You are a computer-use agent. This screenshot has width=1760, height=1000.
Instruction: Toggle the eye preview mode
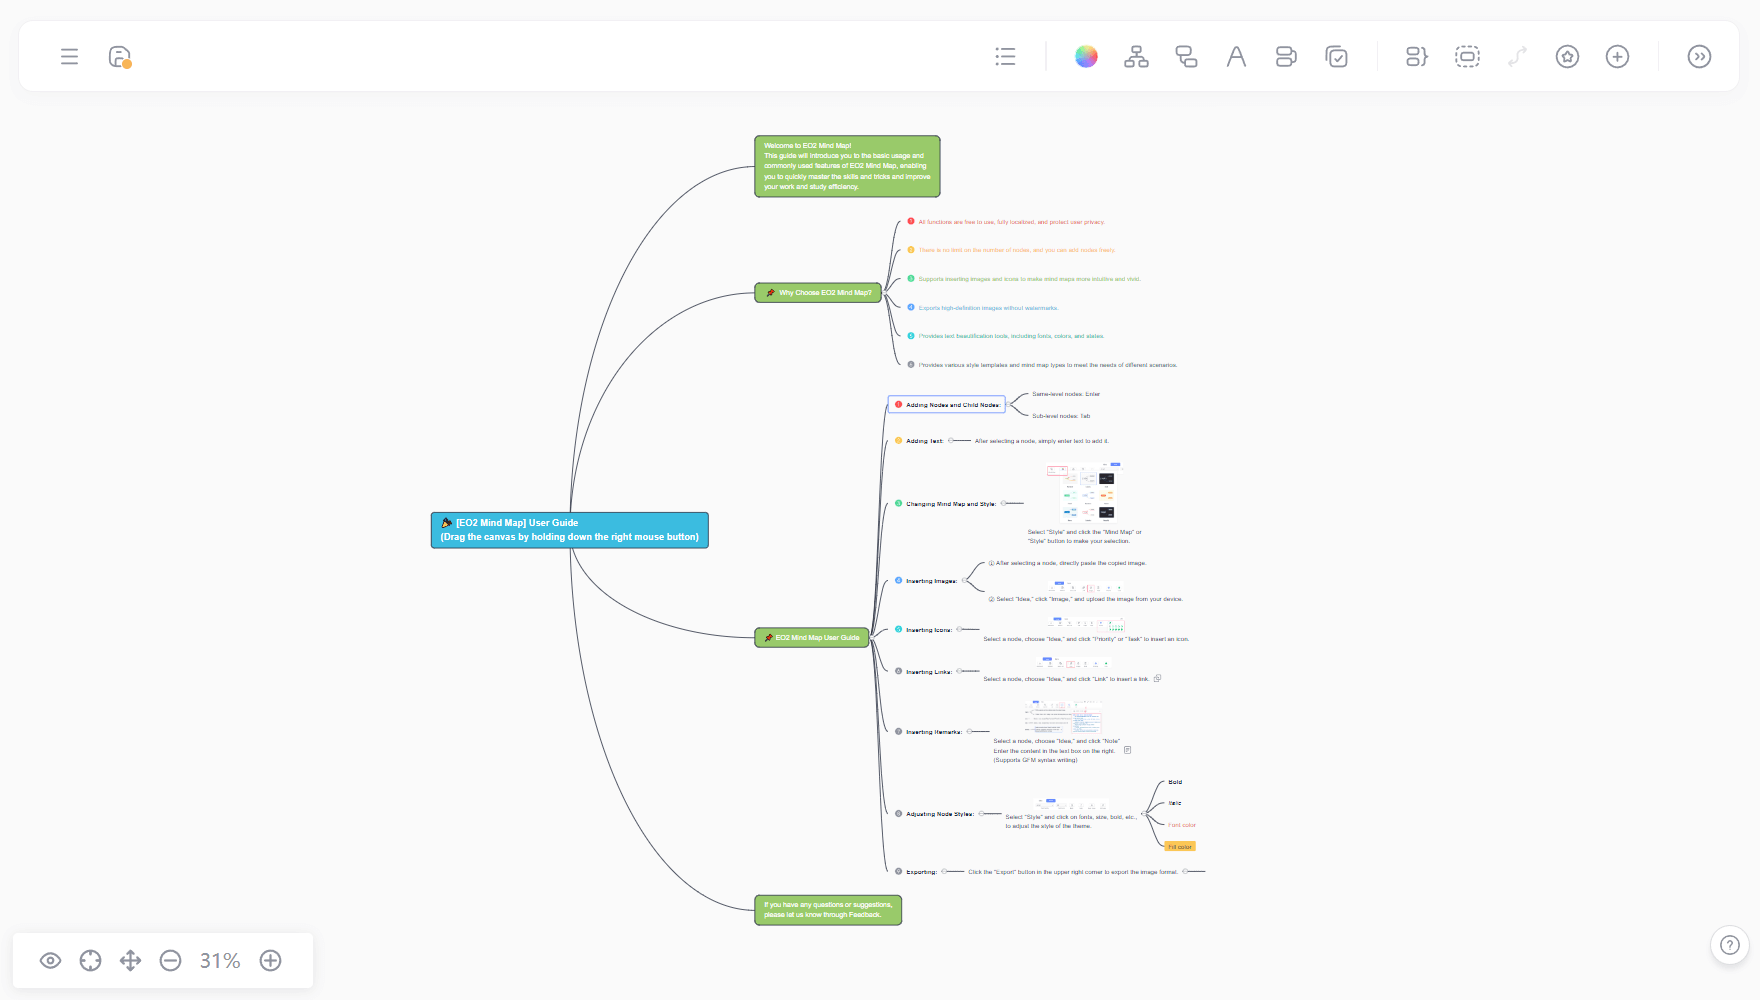(x=50, y=961)
